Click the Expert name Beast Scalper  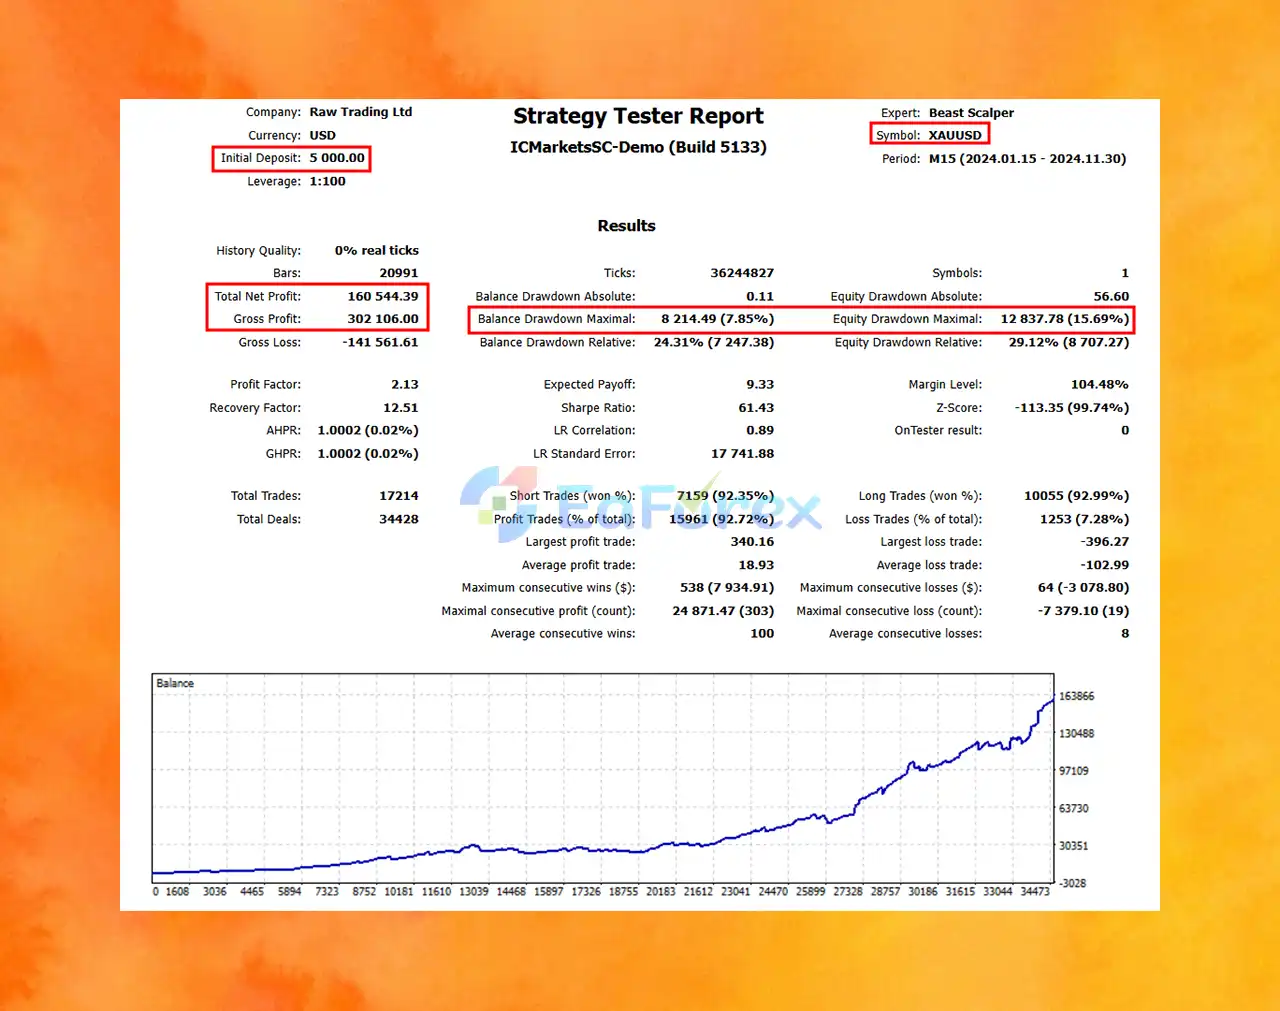(971, 113)
